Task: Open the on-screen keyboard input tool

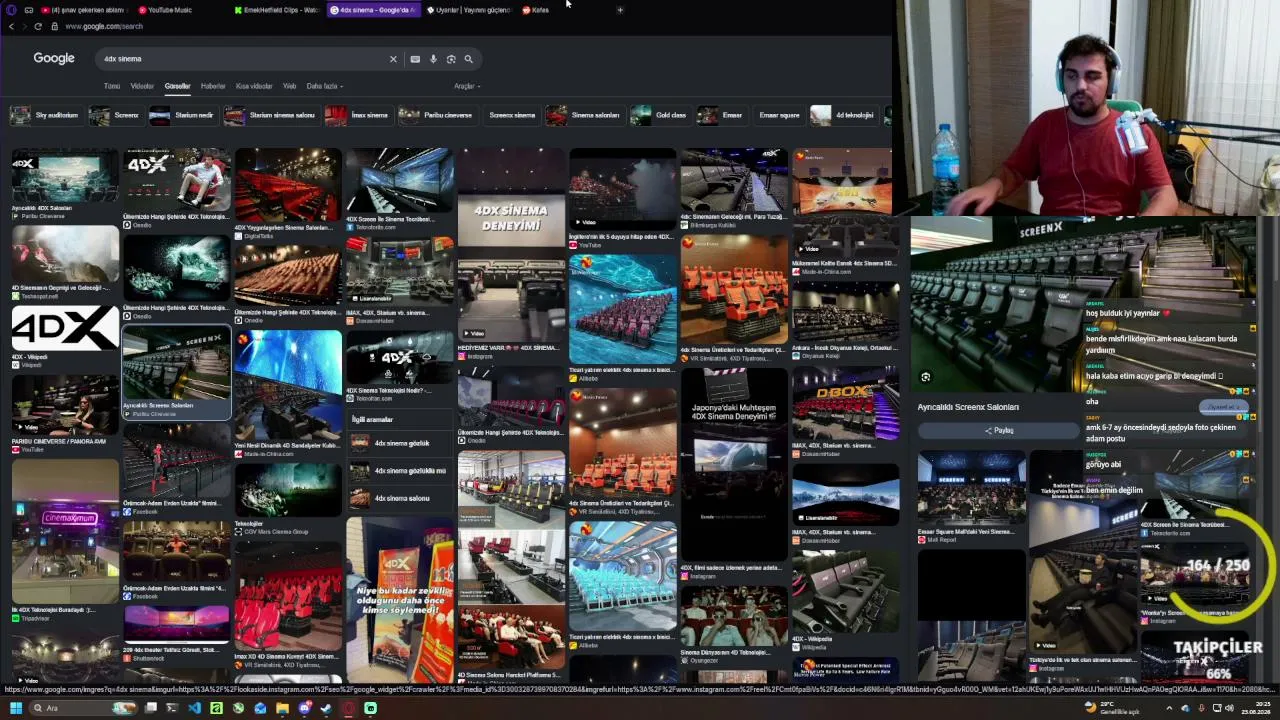Action: tap(415, 59)
